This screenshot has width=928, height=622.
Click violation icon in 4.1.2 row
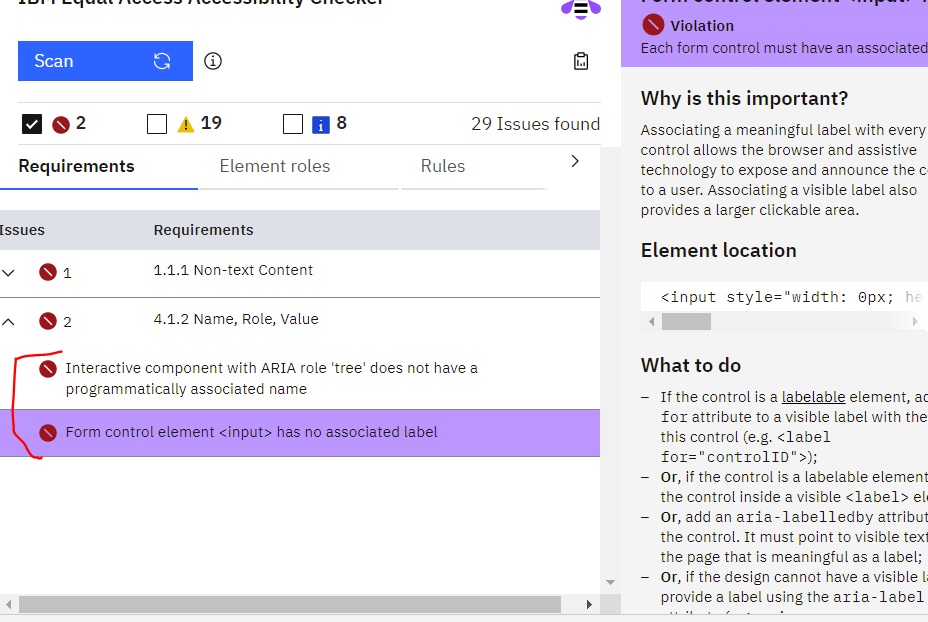[48, 321]
